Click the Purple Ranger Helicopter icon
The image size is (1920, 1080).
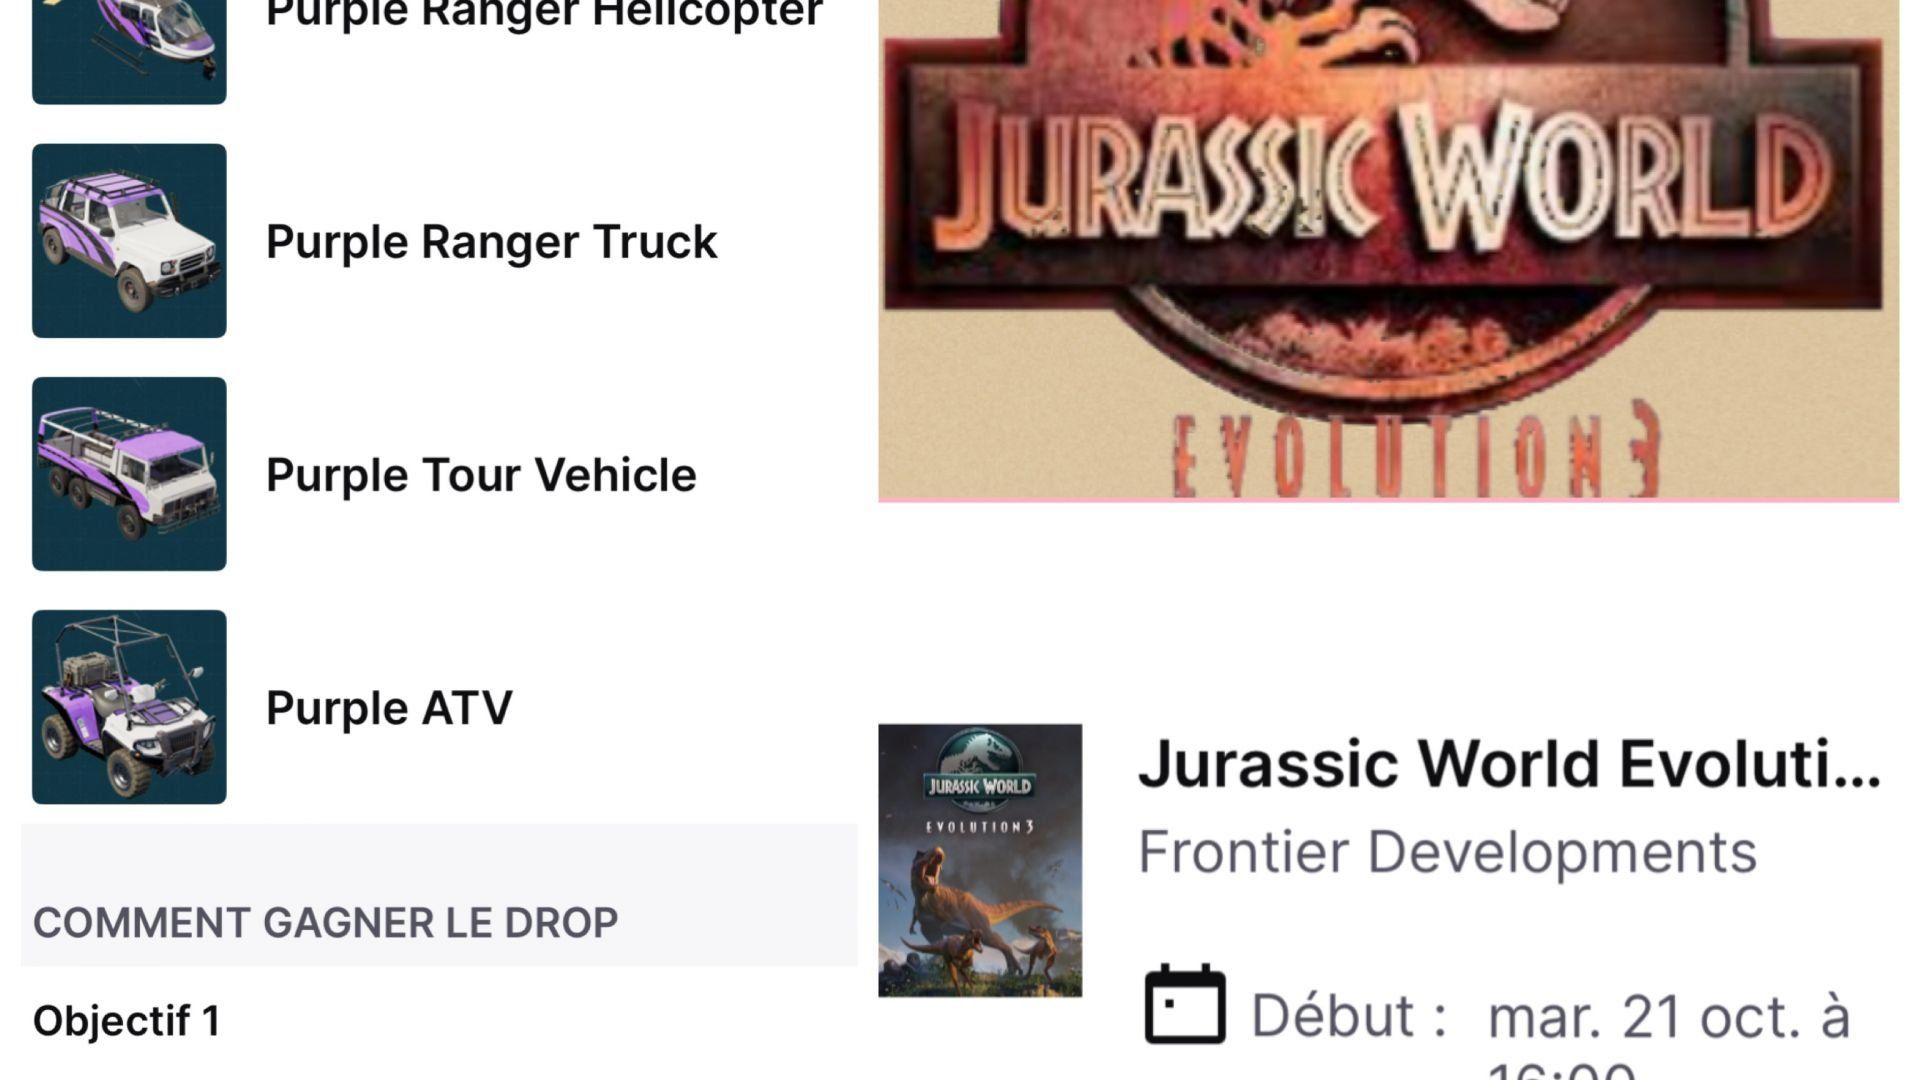(x=129, y=51)
